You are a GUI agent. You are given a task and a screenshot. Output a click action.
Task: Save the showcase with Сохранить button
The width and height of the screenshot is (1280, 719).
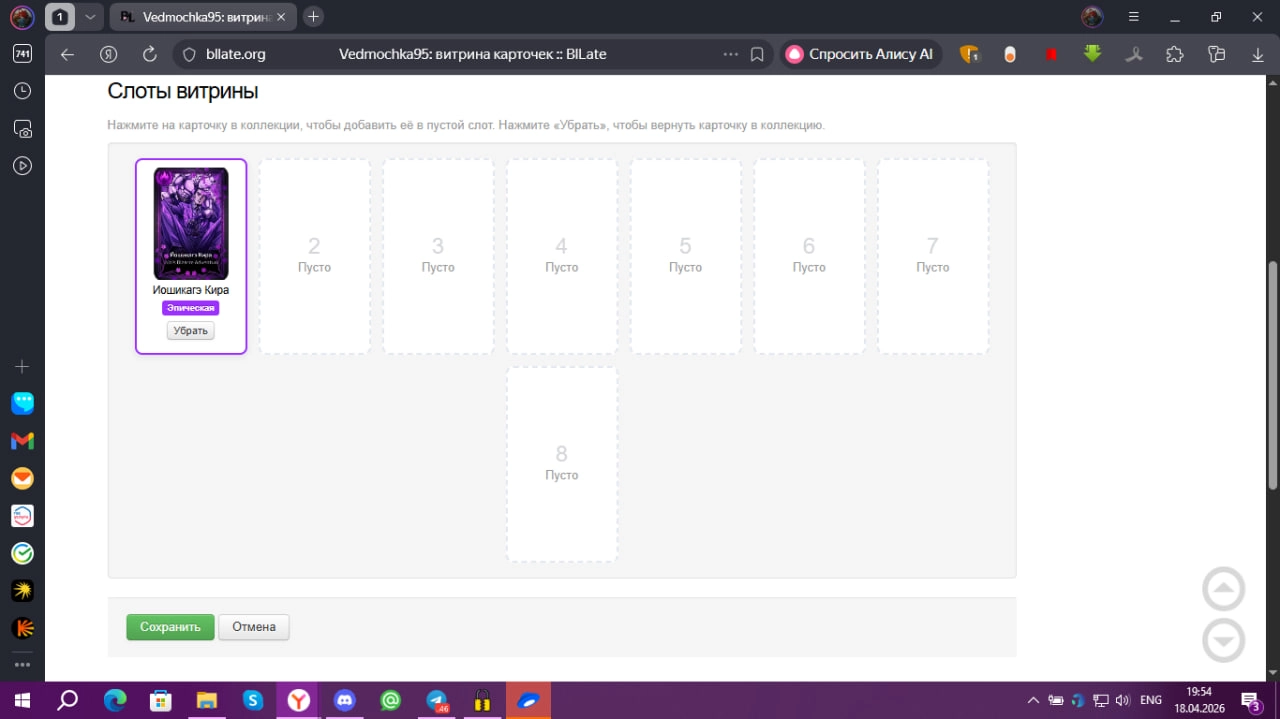170,627
